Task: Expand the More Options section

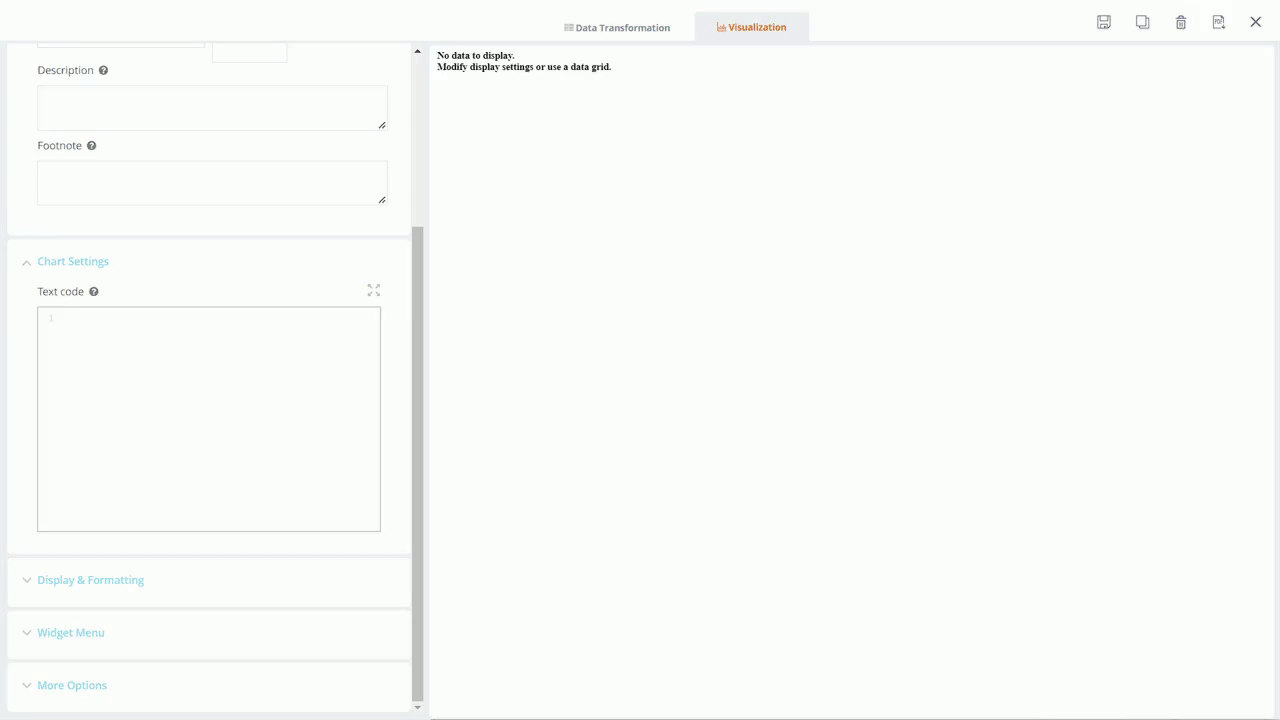Action: (71, 686)
